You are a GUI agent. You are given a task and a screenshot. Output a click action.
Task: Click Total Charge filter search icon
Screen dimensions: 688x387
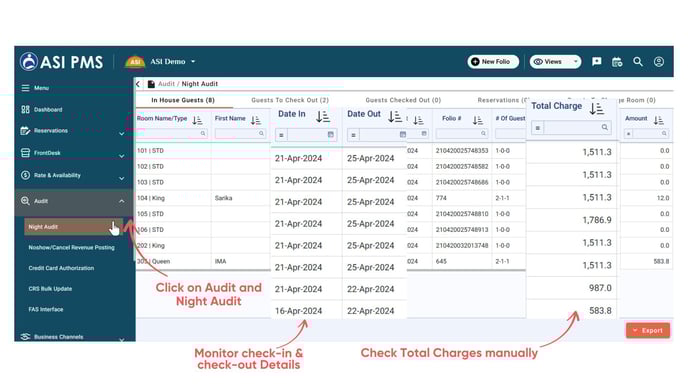point(605,127)
